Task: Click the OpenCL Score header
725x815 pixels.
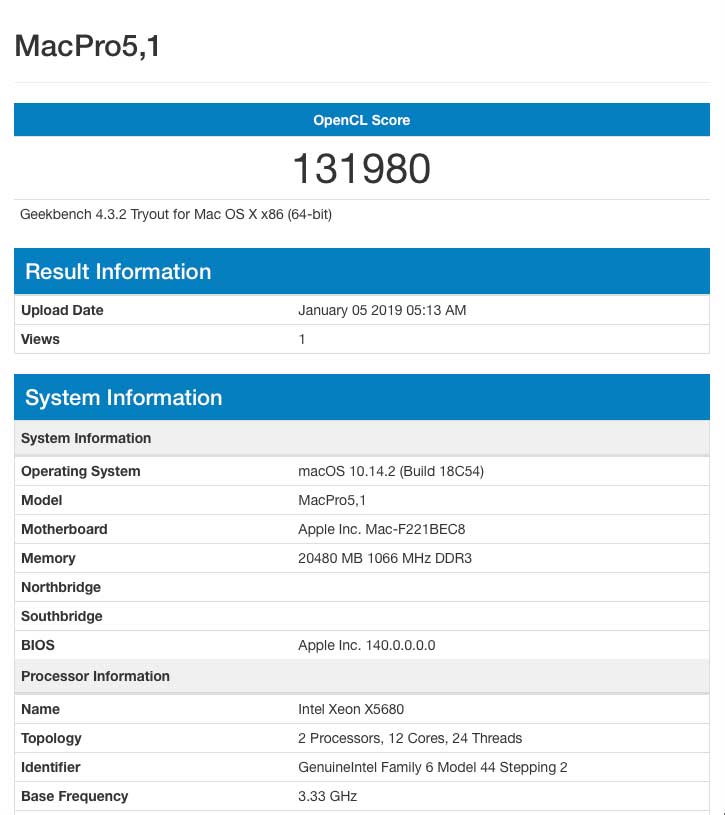Action: point(362,120)
